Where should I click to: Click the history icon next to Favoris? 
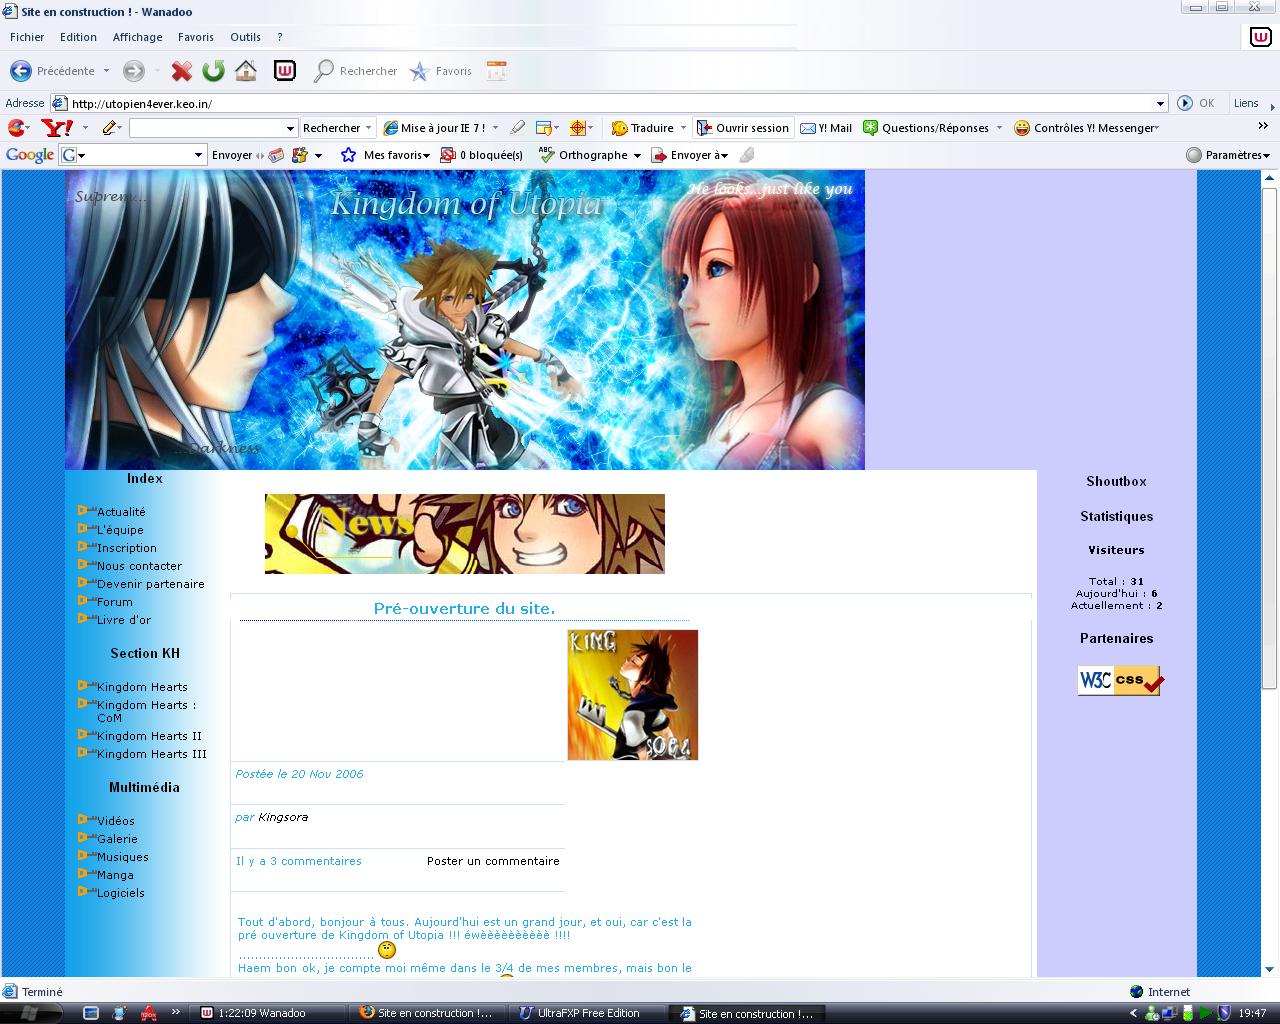(497, 71)
